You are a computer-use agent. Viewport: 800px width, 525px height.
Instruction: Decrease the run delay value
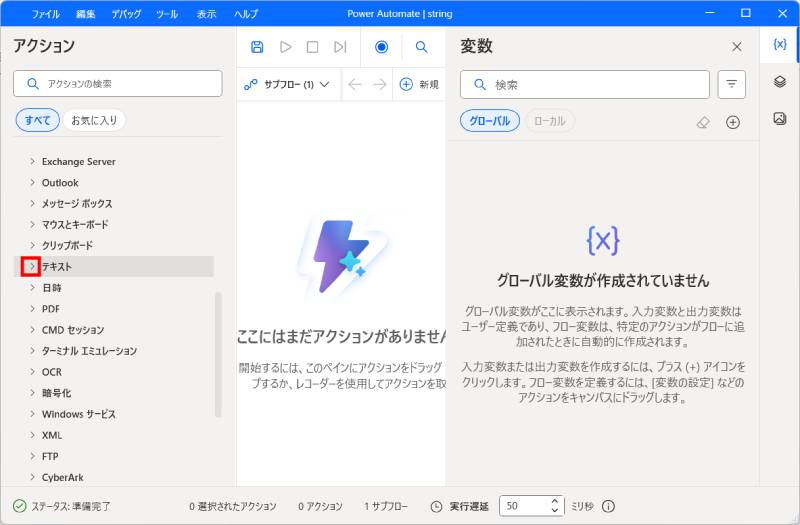[555, 510]
